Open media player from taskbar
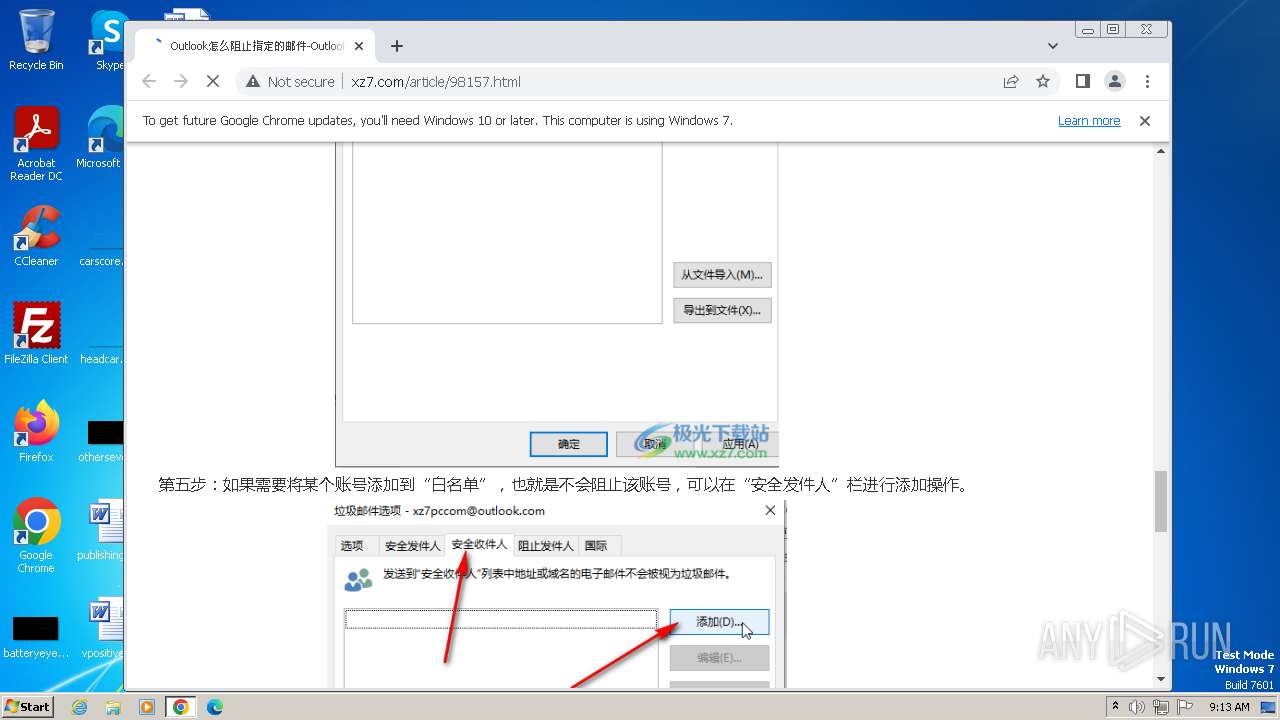Image resolution: width=1280 pixels, height=720 pixels. click(147, 707)
